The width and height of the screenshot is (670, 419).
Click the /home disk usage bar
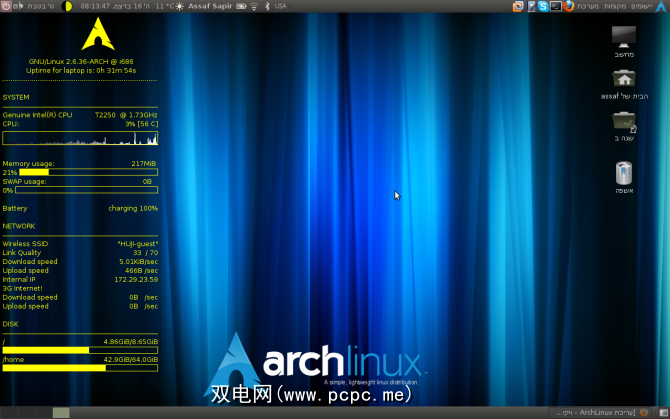(x=80, y=368)
